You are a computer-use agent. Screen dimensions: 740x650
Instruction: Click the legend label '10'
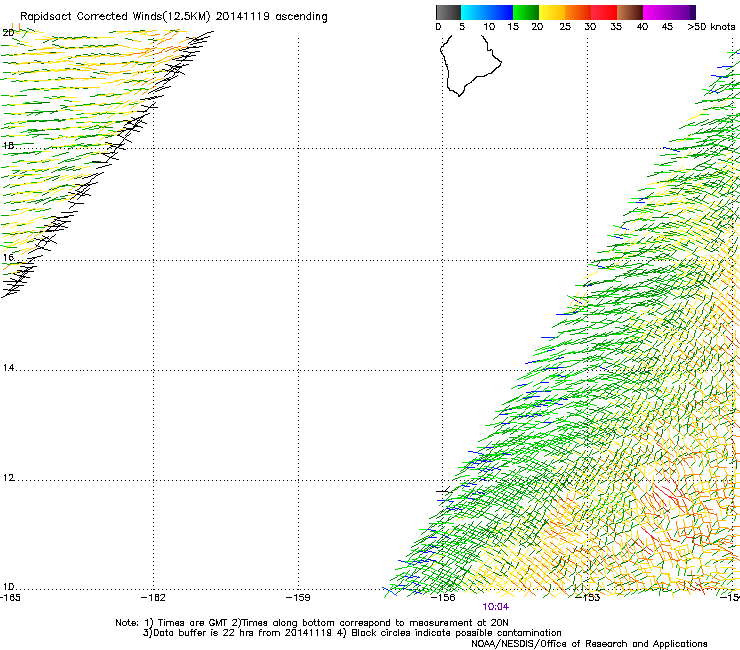[x=489, y=27]
